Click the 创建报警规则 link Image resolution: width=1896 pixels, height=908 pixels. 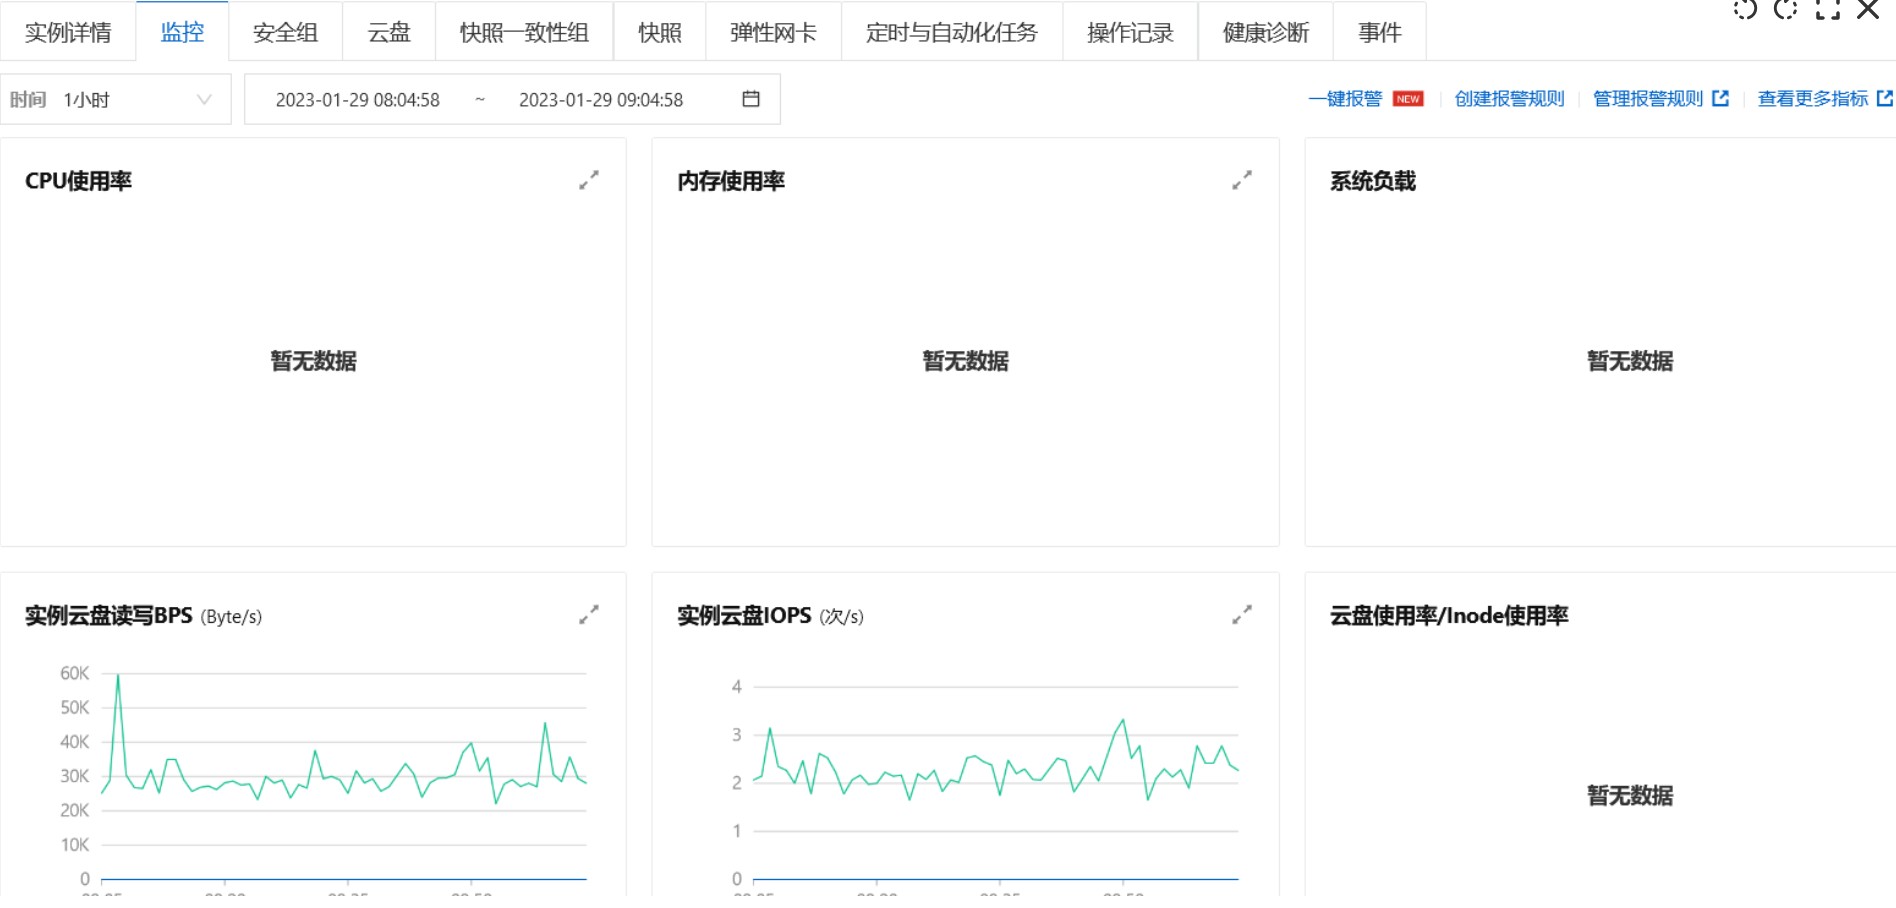click(1509, 99)
